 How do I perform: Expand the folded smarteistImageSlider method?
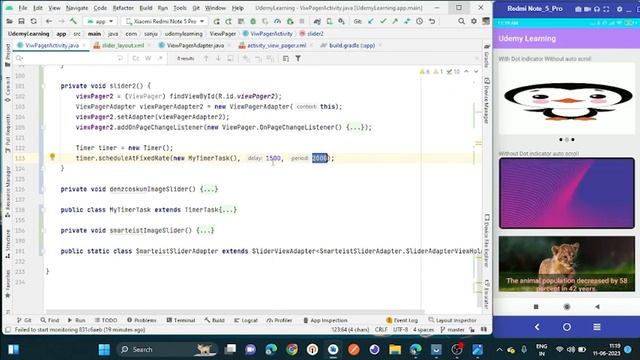coord(204,230)
